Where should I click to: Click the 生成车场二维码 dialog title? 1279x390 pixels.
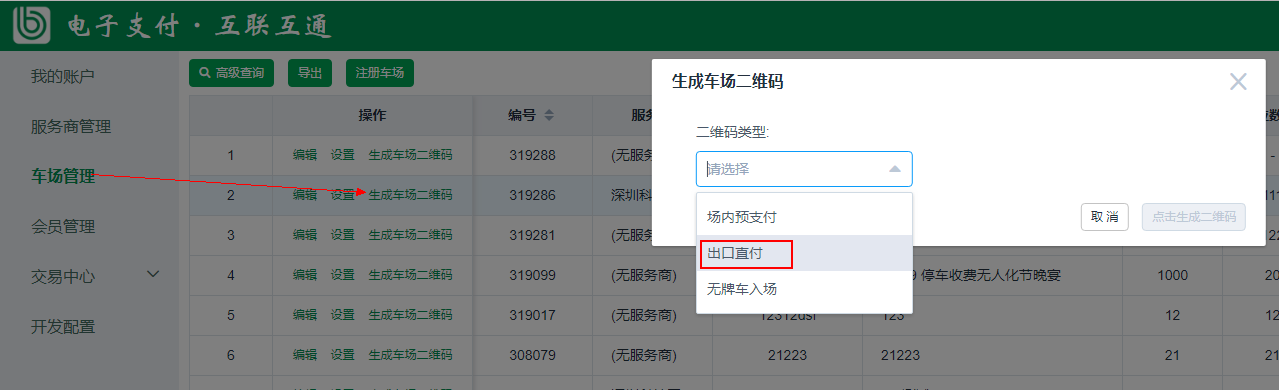727,82
